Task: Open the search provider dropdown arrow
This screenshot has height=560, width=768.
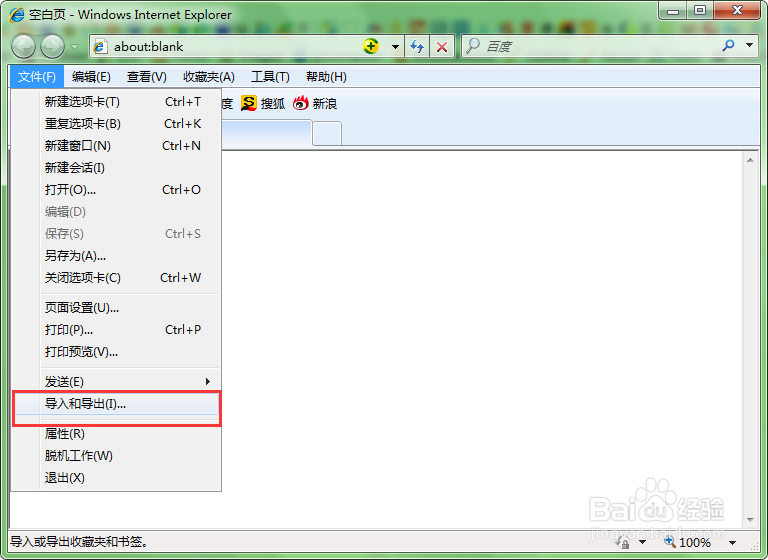Action: click(x=749, y=45)
